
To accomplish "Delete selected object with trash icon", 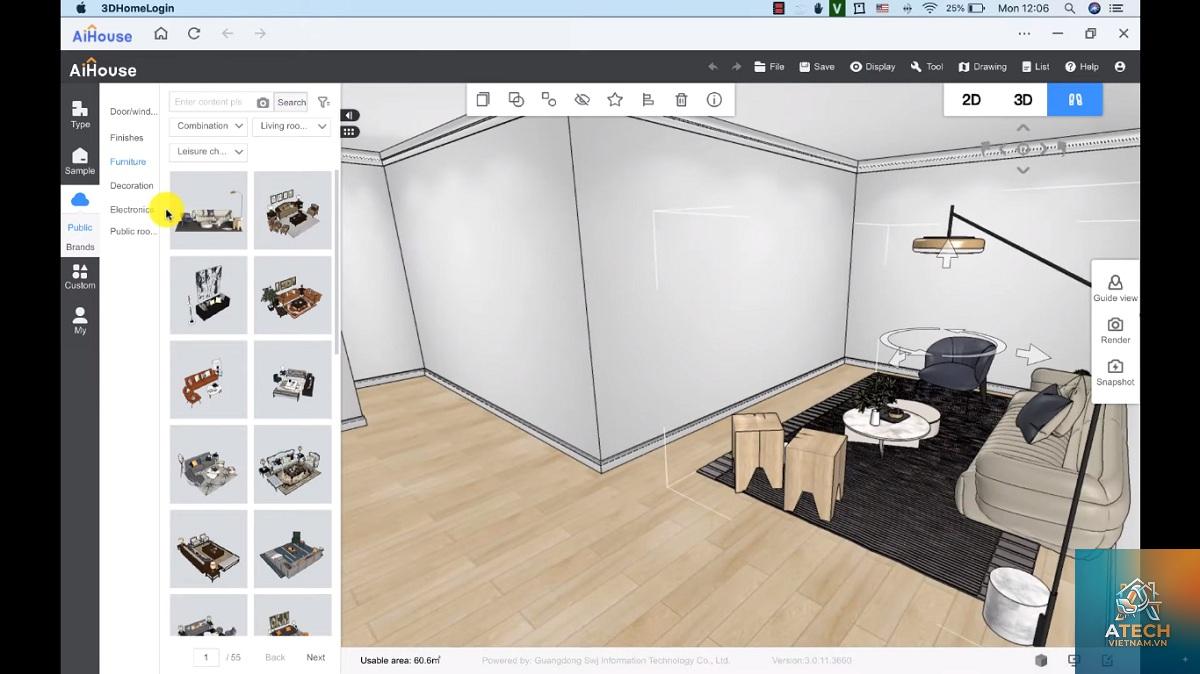I will click(681, 99).
